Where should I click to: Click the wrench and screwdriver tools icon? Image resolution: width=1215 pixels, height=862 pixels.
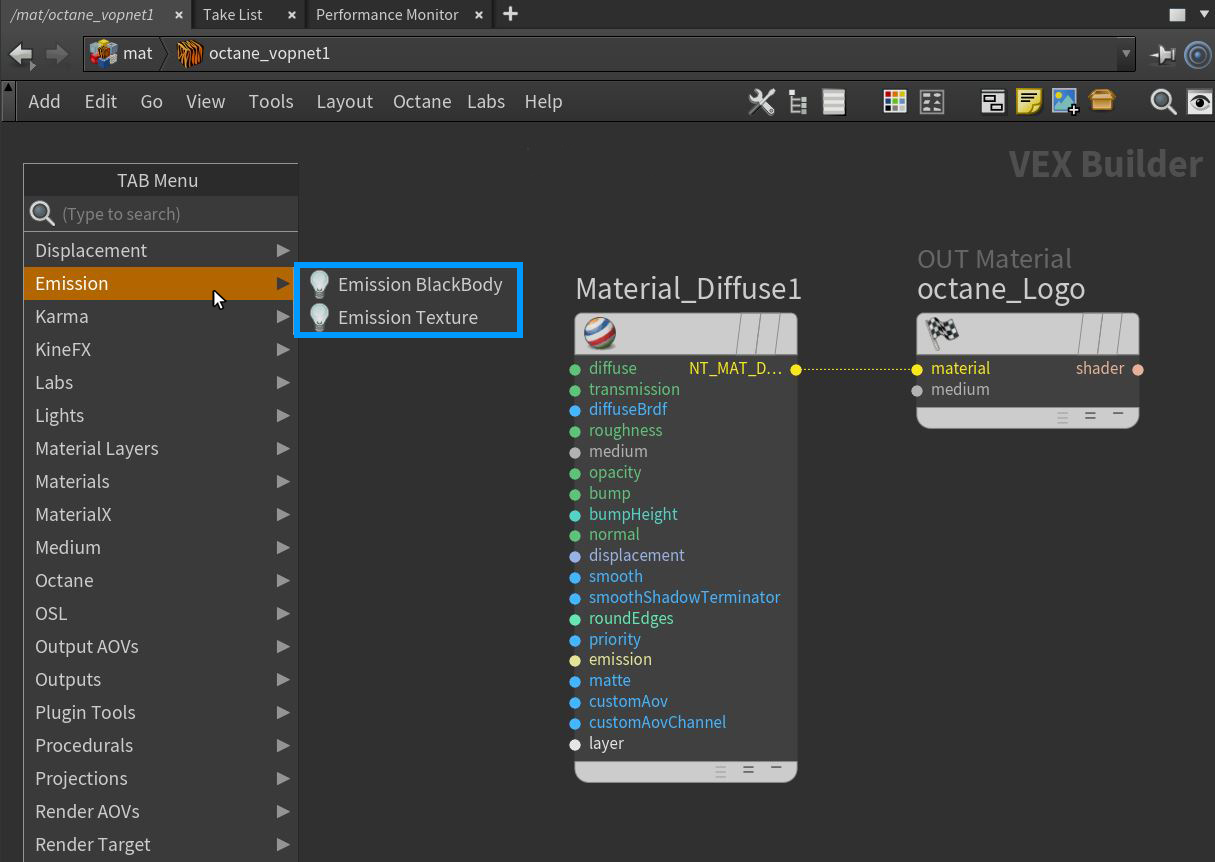761,102
